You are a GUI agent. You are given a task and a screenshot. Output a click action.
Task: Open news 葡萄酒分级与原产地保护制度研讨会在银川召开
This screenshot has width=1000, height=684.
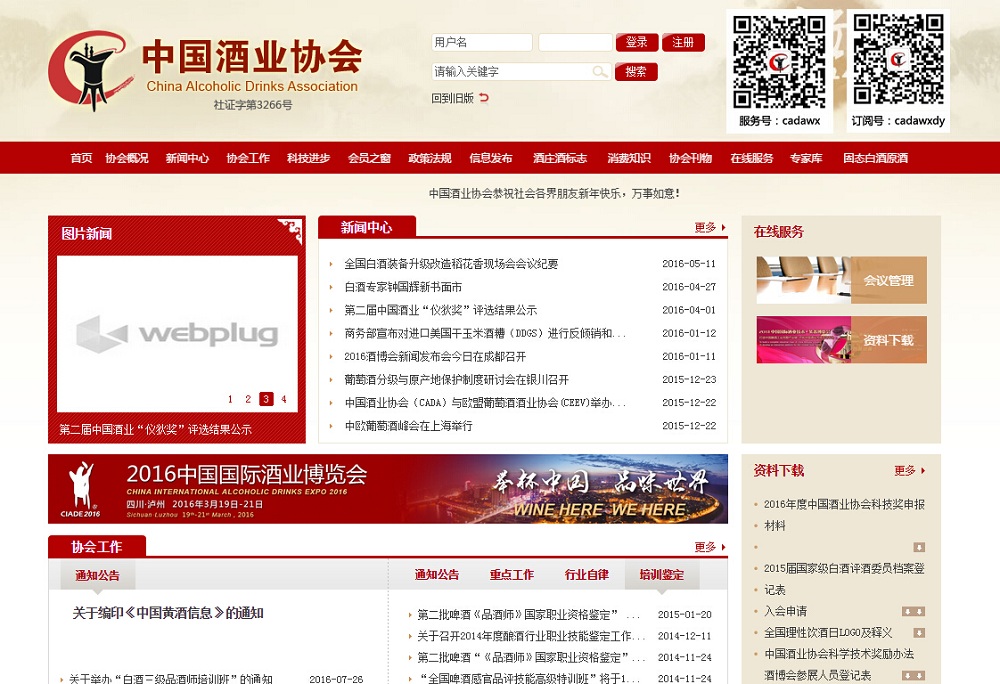point(456,380)
